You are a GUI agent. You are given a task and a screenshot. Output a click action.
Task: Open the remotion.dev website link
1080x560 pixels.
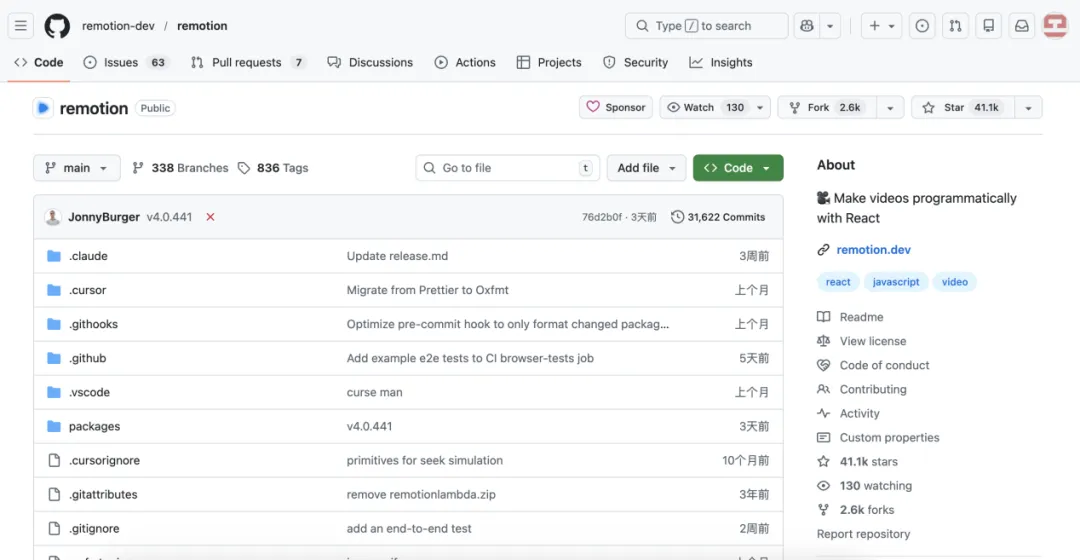pos(873,249)
